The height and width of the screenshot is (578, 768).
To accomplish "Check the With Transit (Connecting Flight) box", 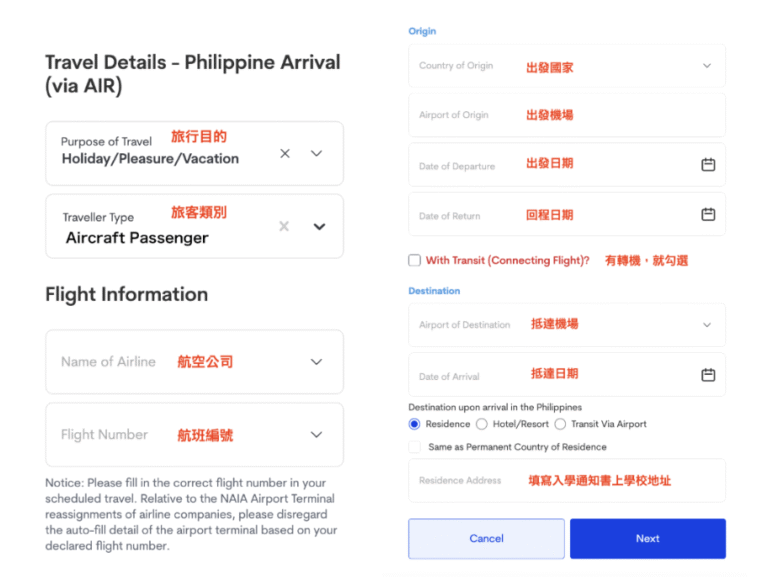I will point(415,260).
